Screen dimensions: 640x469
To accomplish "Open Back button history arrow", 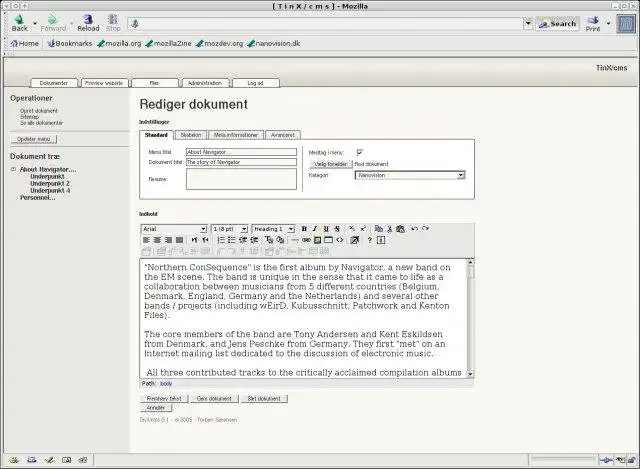I will point(35,23).
